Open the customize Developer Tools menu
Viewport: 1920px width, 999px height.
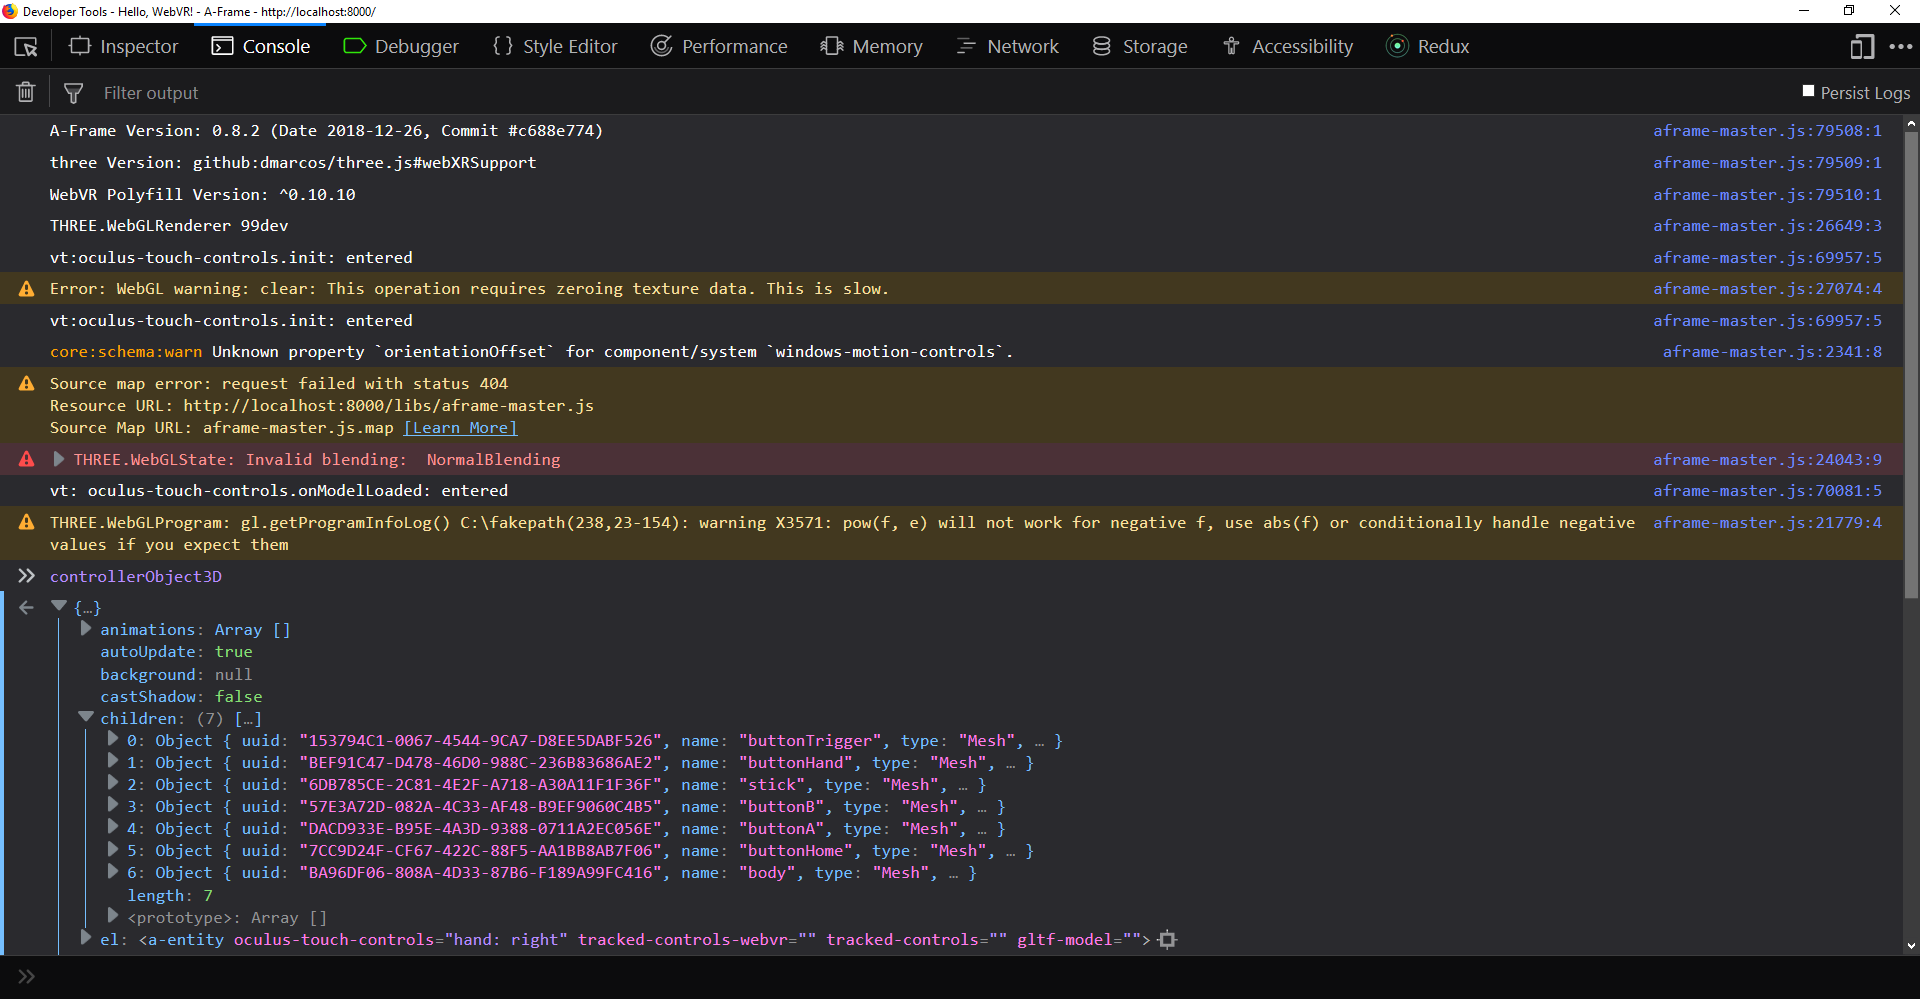point(1903,46)
